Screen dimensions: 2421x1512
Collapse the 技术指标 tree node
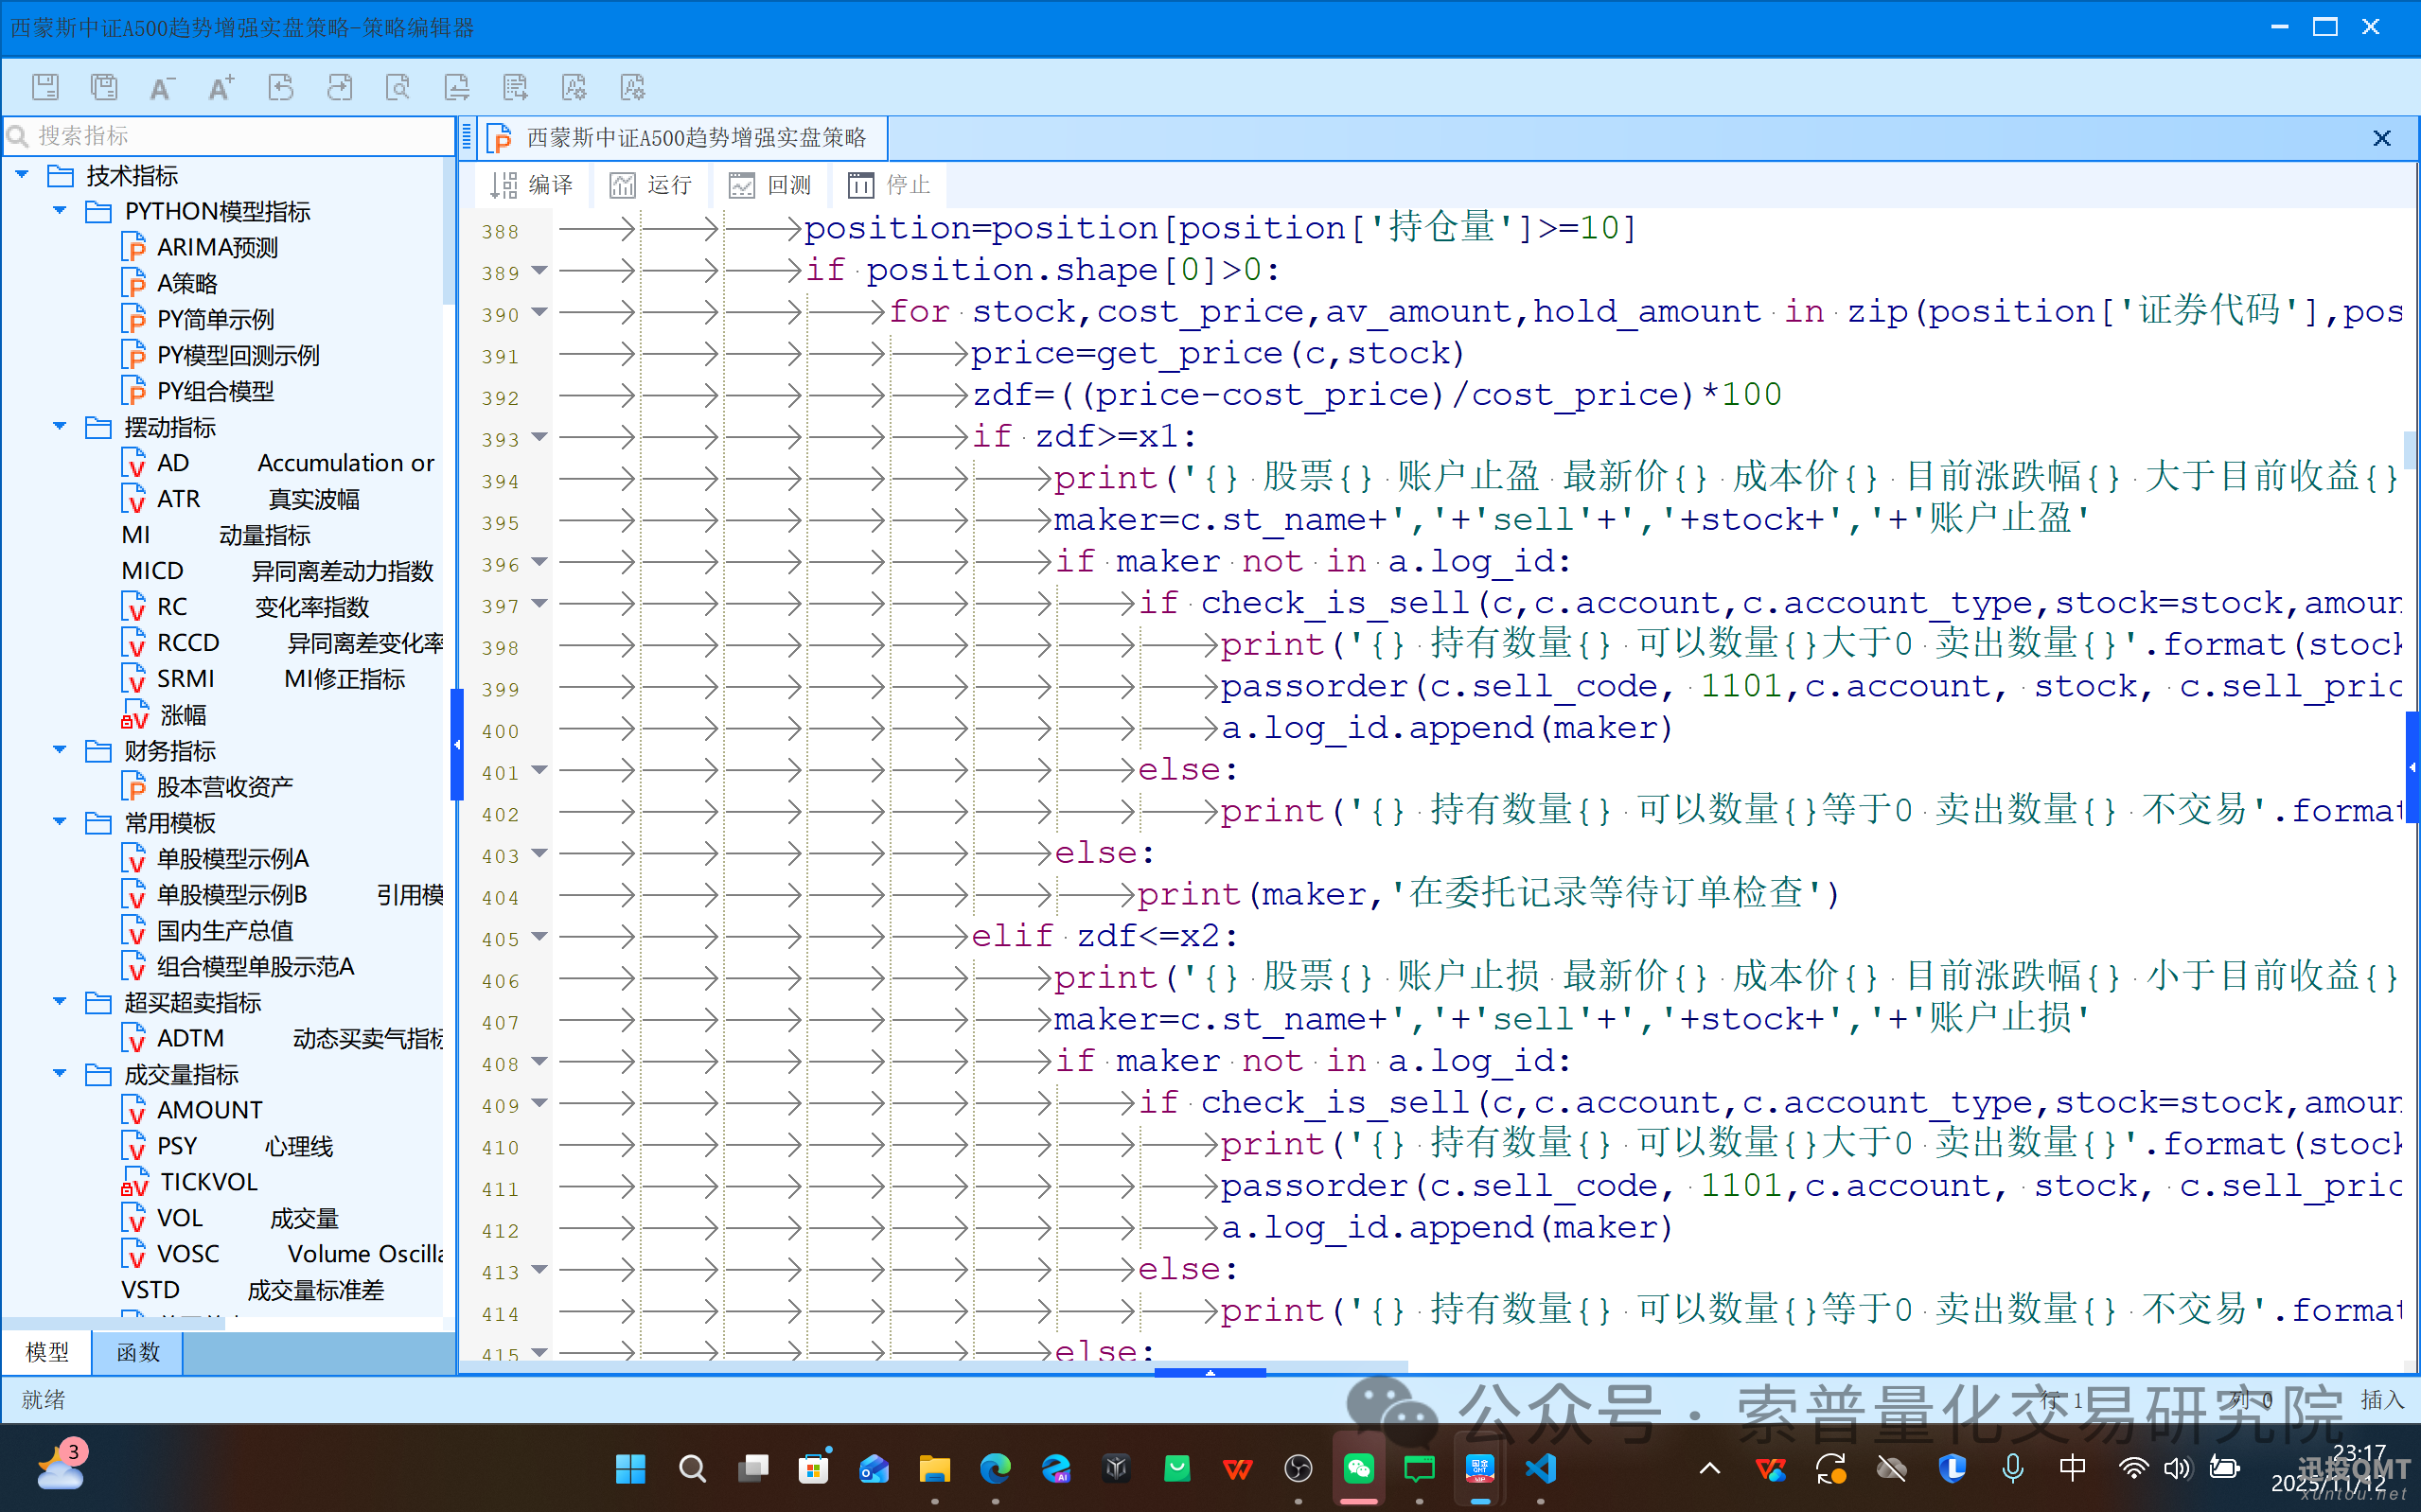coord(22,174)
